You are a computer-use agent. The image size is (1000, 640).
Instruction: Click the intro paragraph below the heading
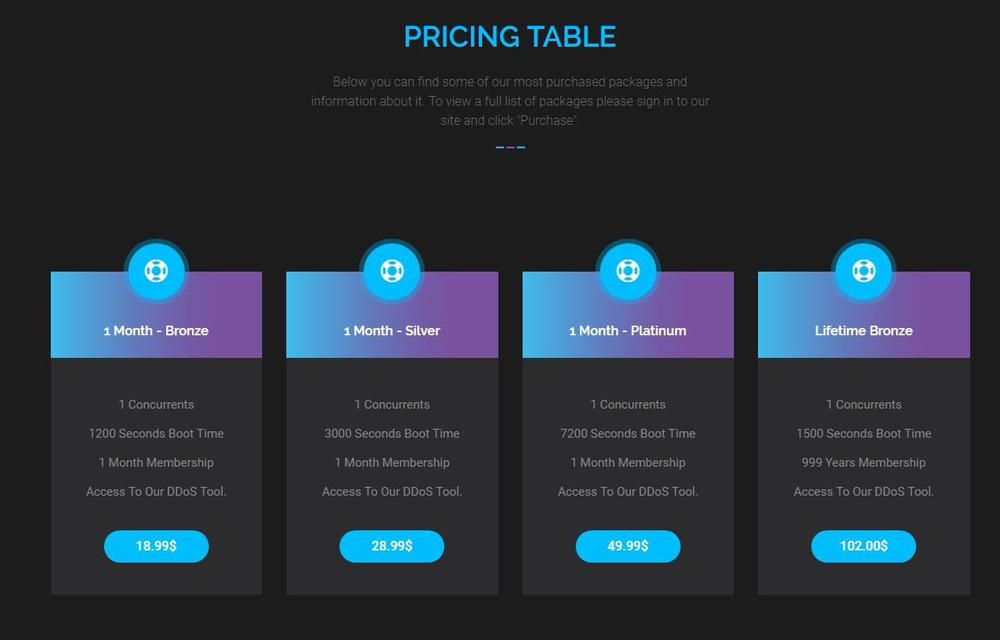[510, 101]
